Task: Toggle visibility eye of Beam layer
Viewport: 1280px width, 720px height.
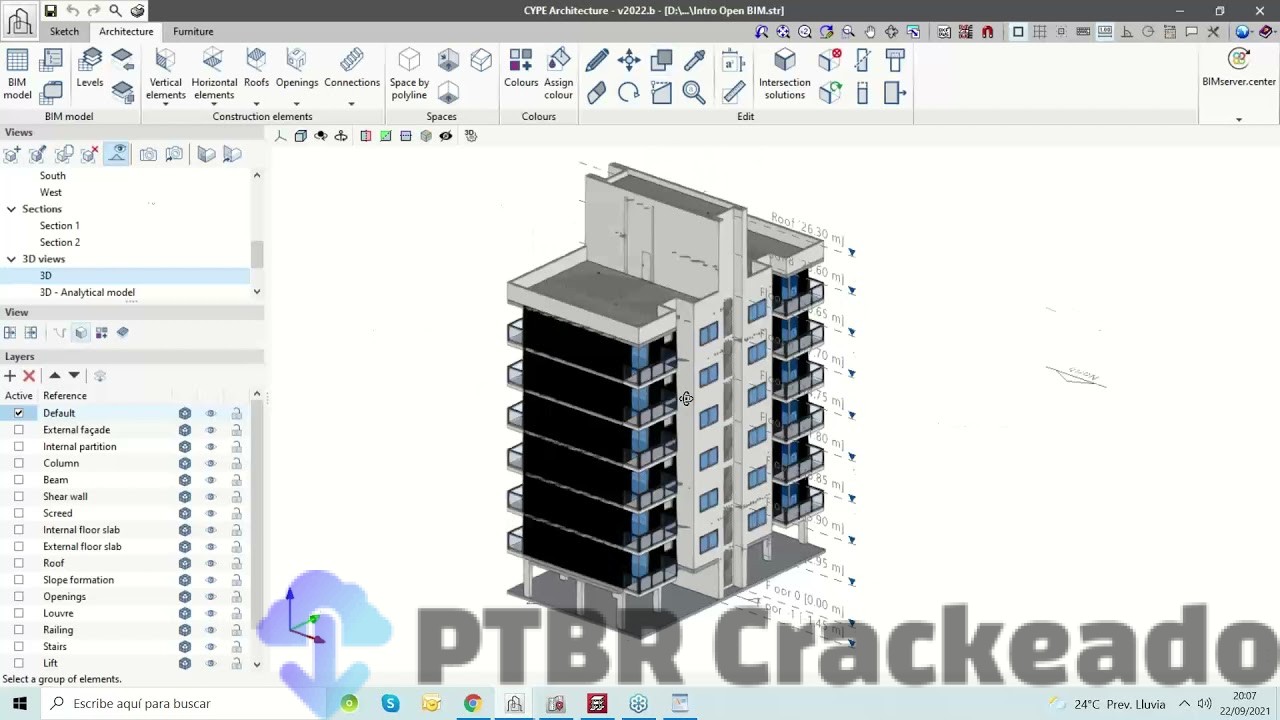Action: click(211, 480)
